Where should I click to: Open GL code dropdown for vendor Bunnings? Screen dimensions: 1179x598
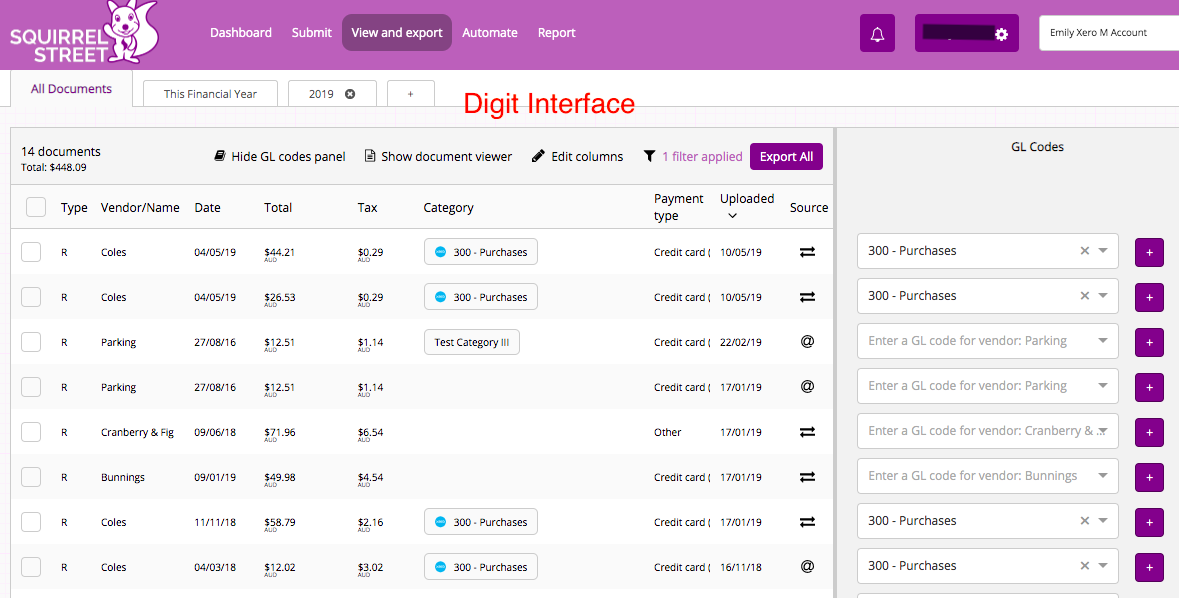pos(1103,475)
